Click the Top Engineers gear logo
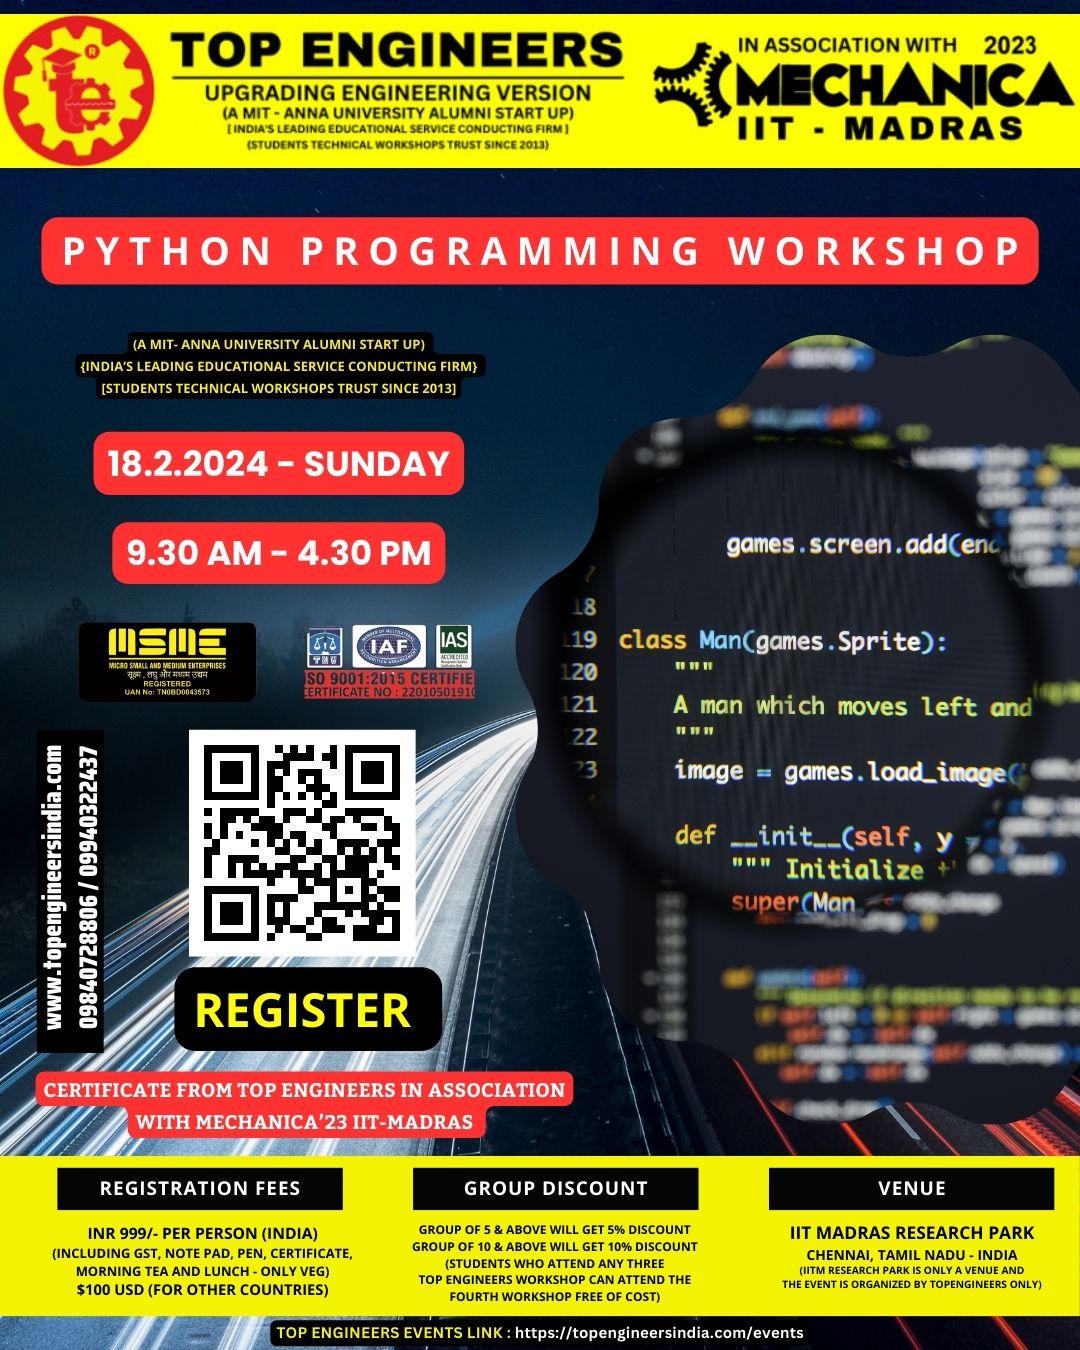Image resolution: width=1080 pixels, height=1350 pixels. (x=79, y=91)
